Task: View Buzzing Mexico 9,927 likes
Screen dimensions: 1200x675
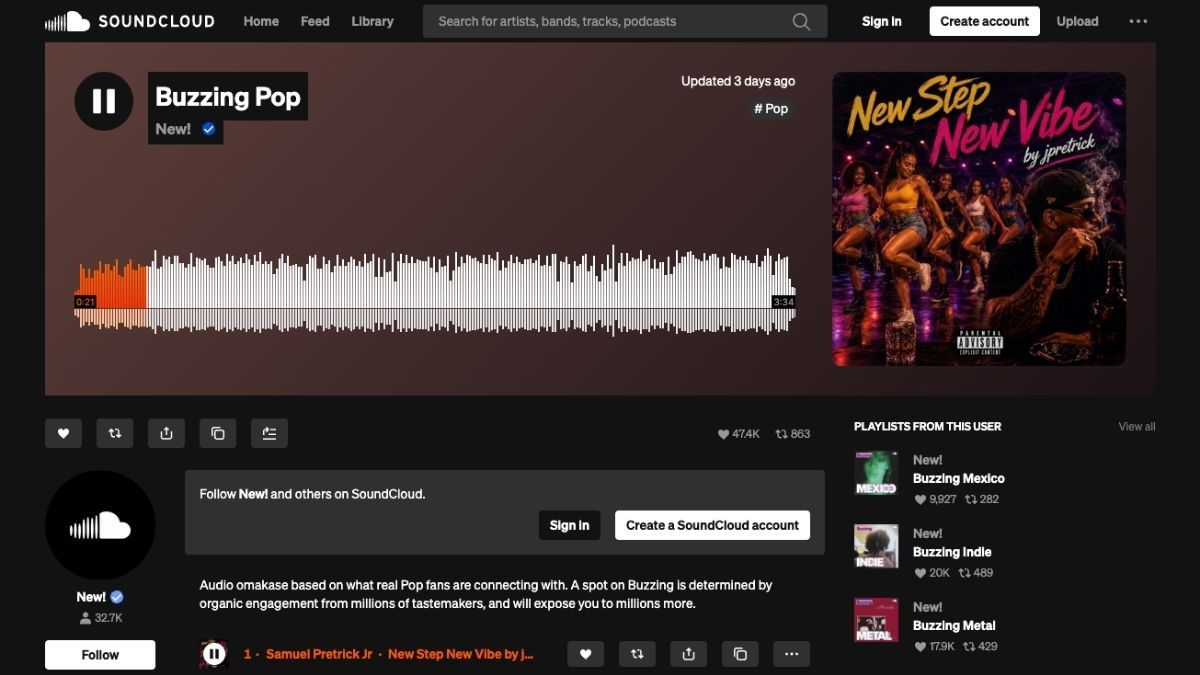Action: [x=936, y=499]
